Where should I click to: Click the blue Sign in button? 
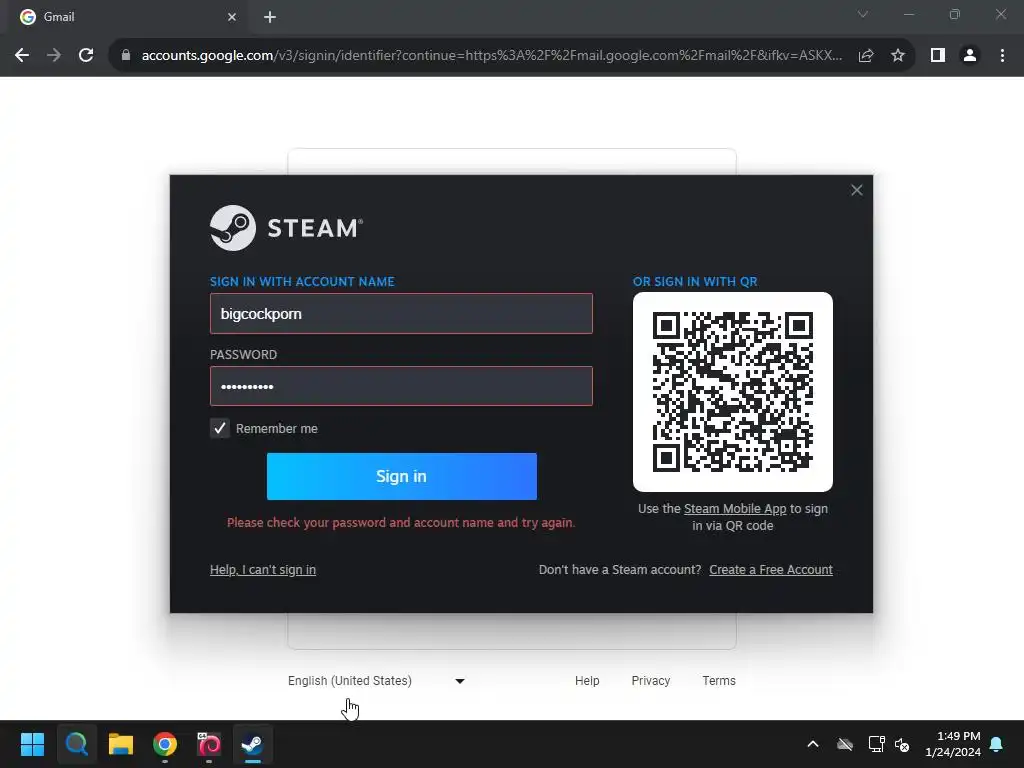pos(402,476)
